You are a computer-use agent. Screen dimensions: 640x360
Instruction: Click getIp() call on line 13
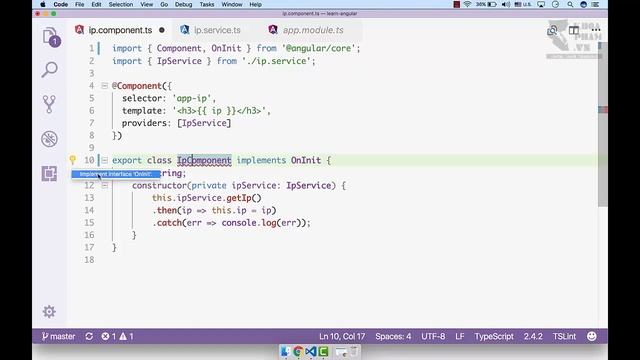point(244,198)
